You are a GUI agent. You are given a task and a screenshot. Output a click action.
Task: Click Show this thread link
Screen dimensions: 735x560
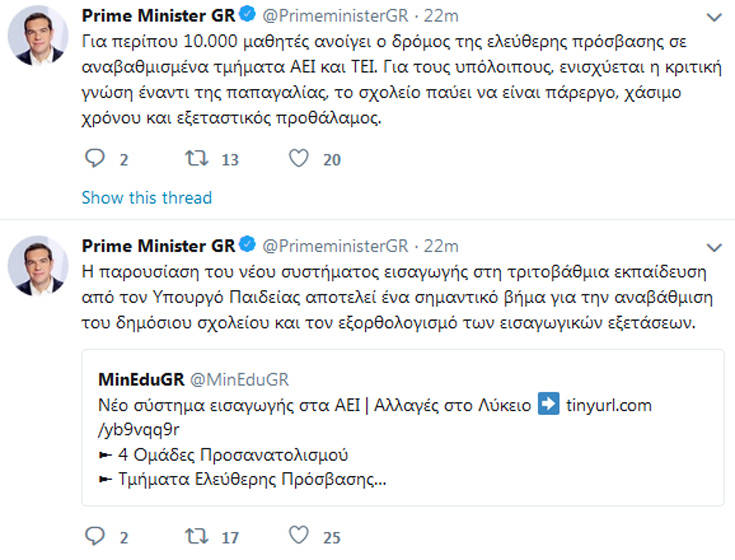[x=146, y=197]
